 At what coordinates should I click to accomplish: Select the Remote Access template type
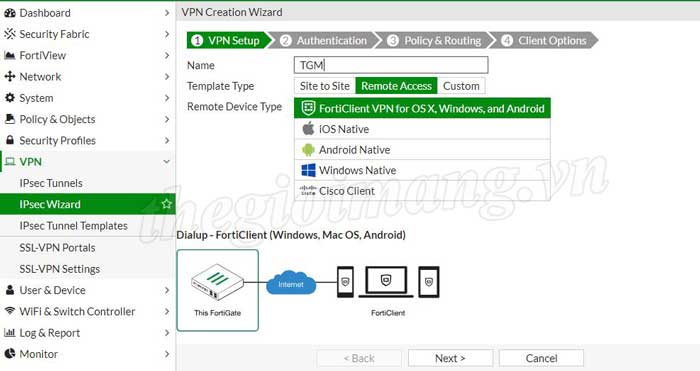pos(396,86)
